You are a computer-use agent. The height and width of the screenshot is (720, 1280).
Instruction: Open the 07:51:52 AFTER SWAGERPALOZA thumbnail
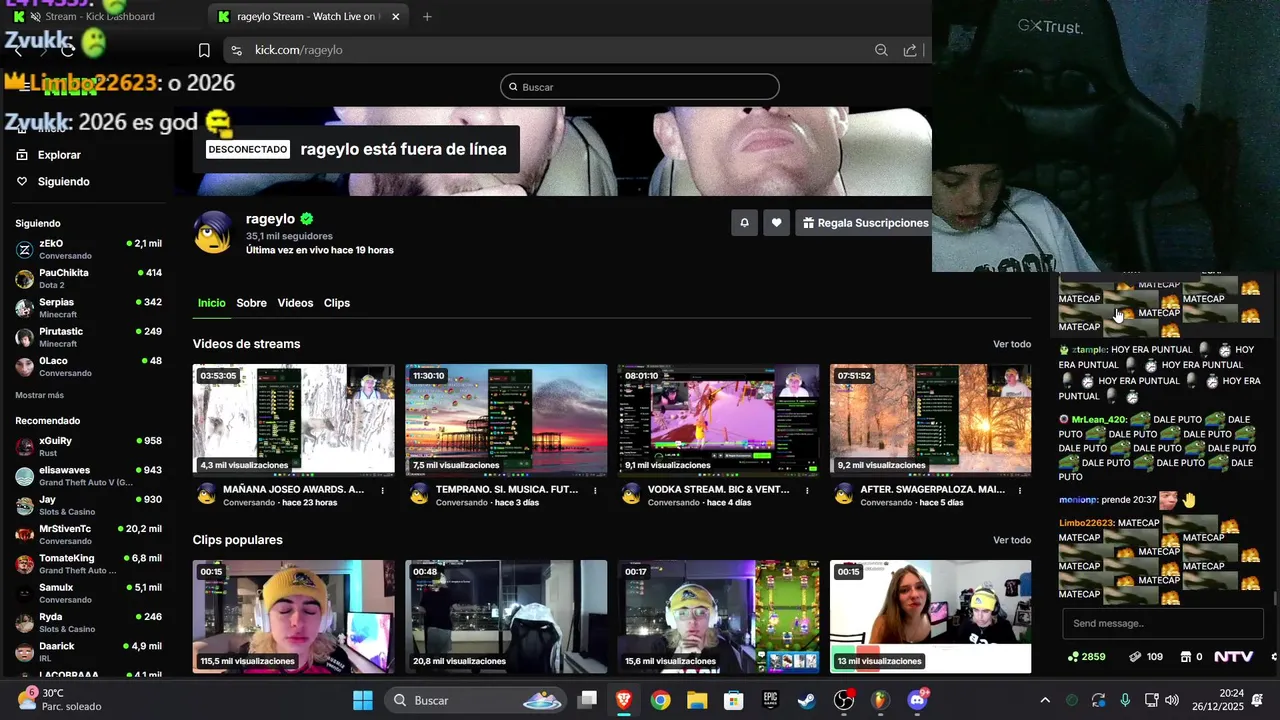click(x=930, y=420)
